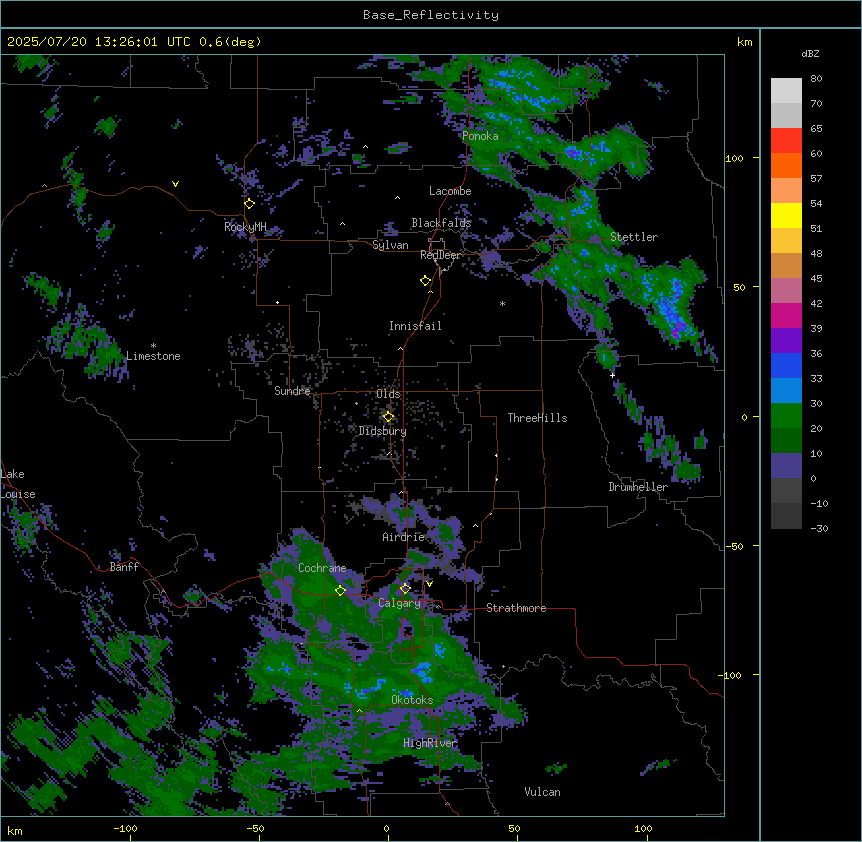The image size is (862, 842).
Task: Click the ThreeHills label
Action: (x=537, y=418)
